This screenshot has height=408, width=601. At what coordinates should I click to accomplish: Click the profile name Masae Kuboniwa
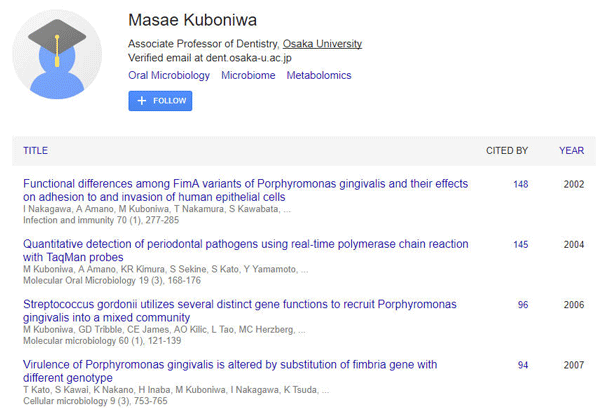pos(192,20)
